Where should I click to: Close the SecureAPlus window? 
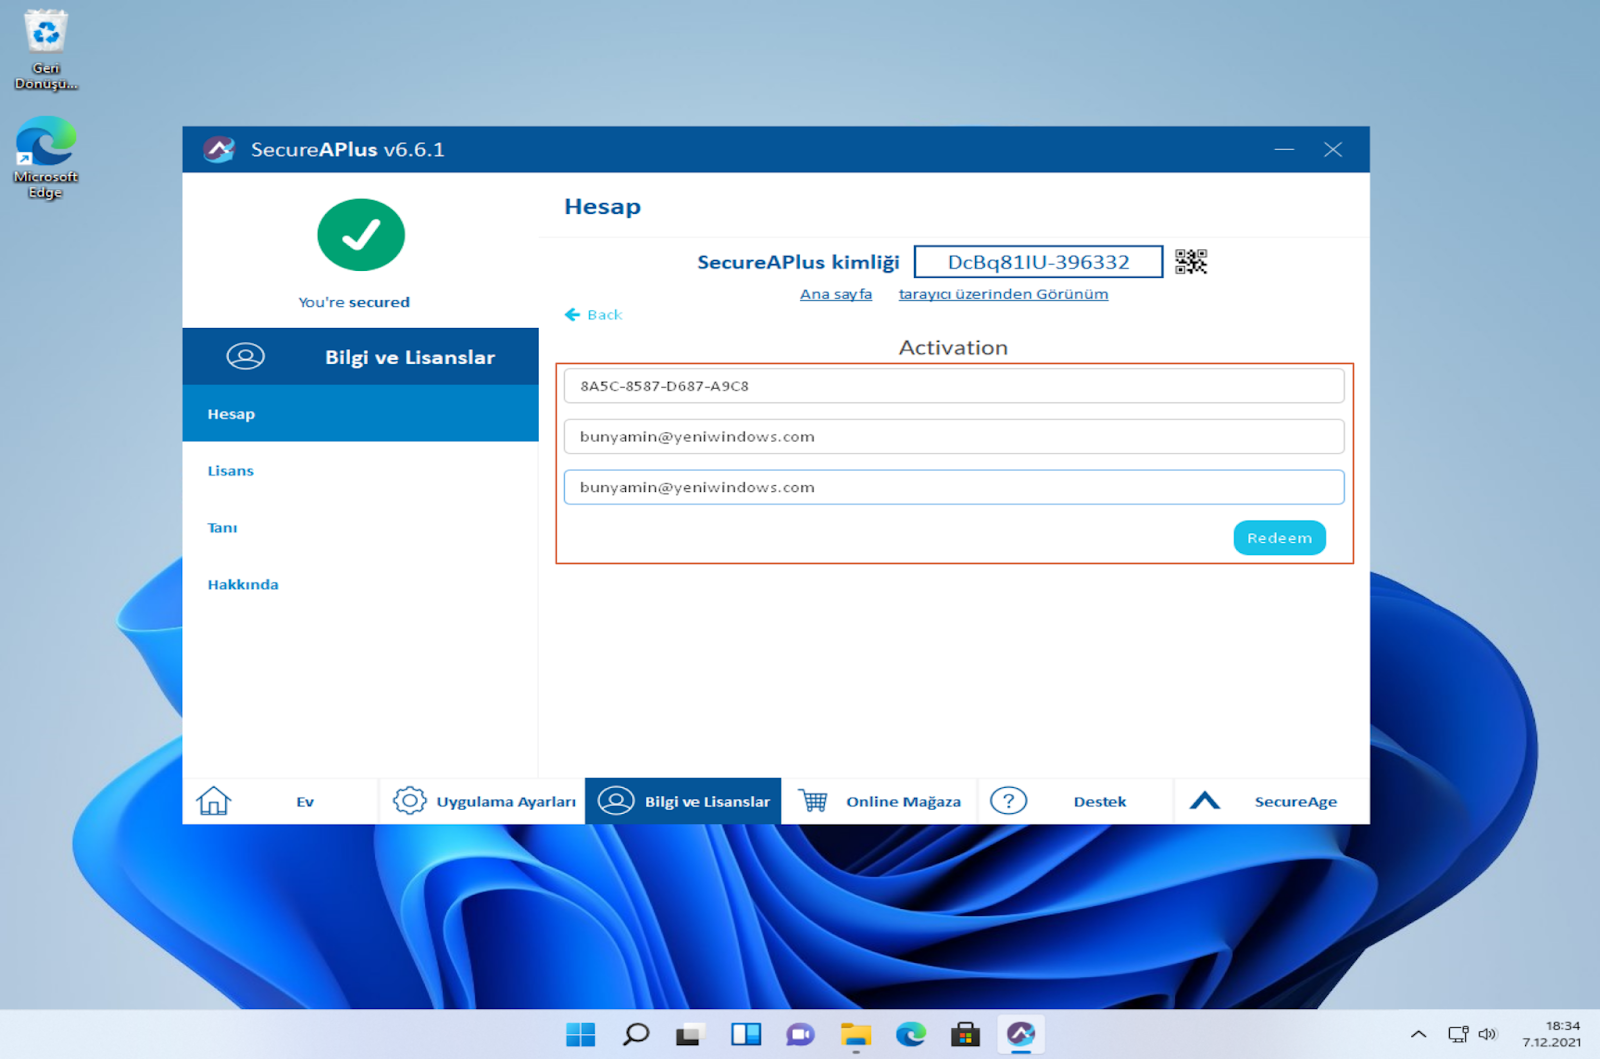click(x=1333, y=150)
